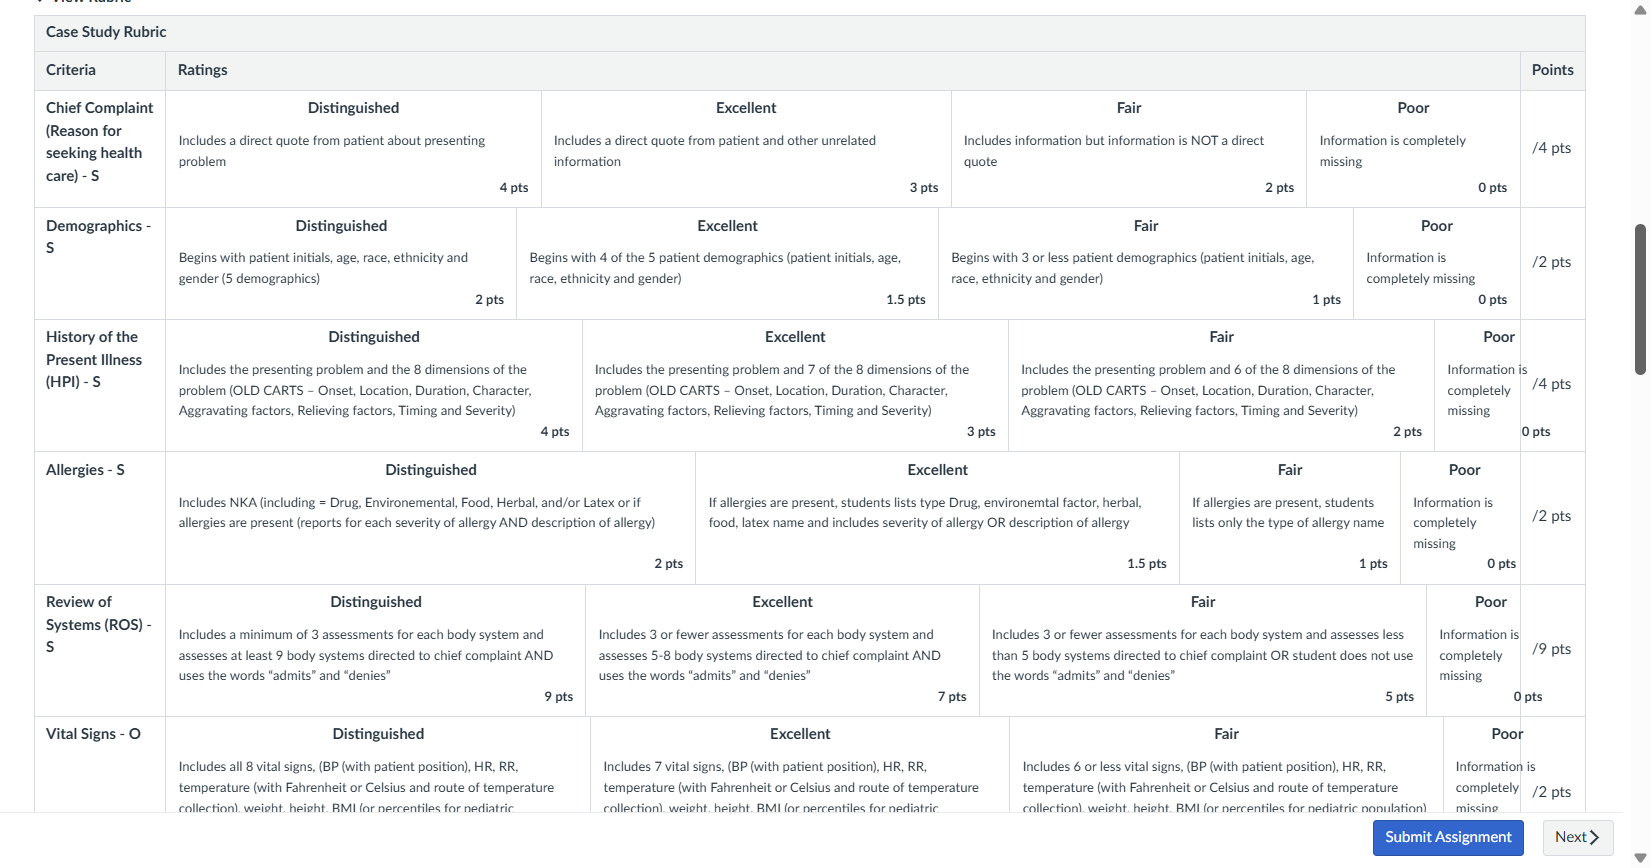1650x868 pixels.
Task: Select Excellent rating for Review of Systems
Action: [782, 650]
